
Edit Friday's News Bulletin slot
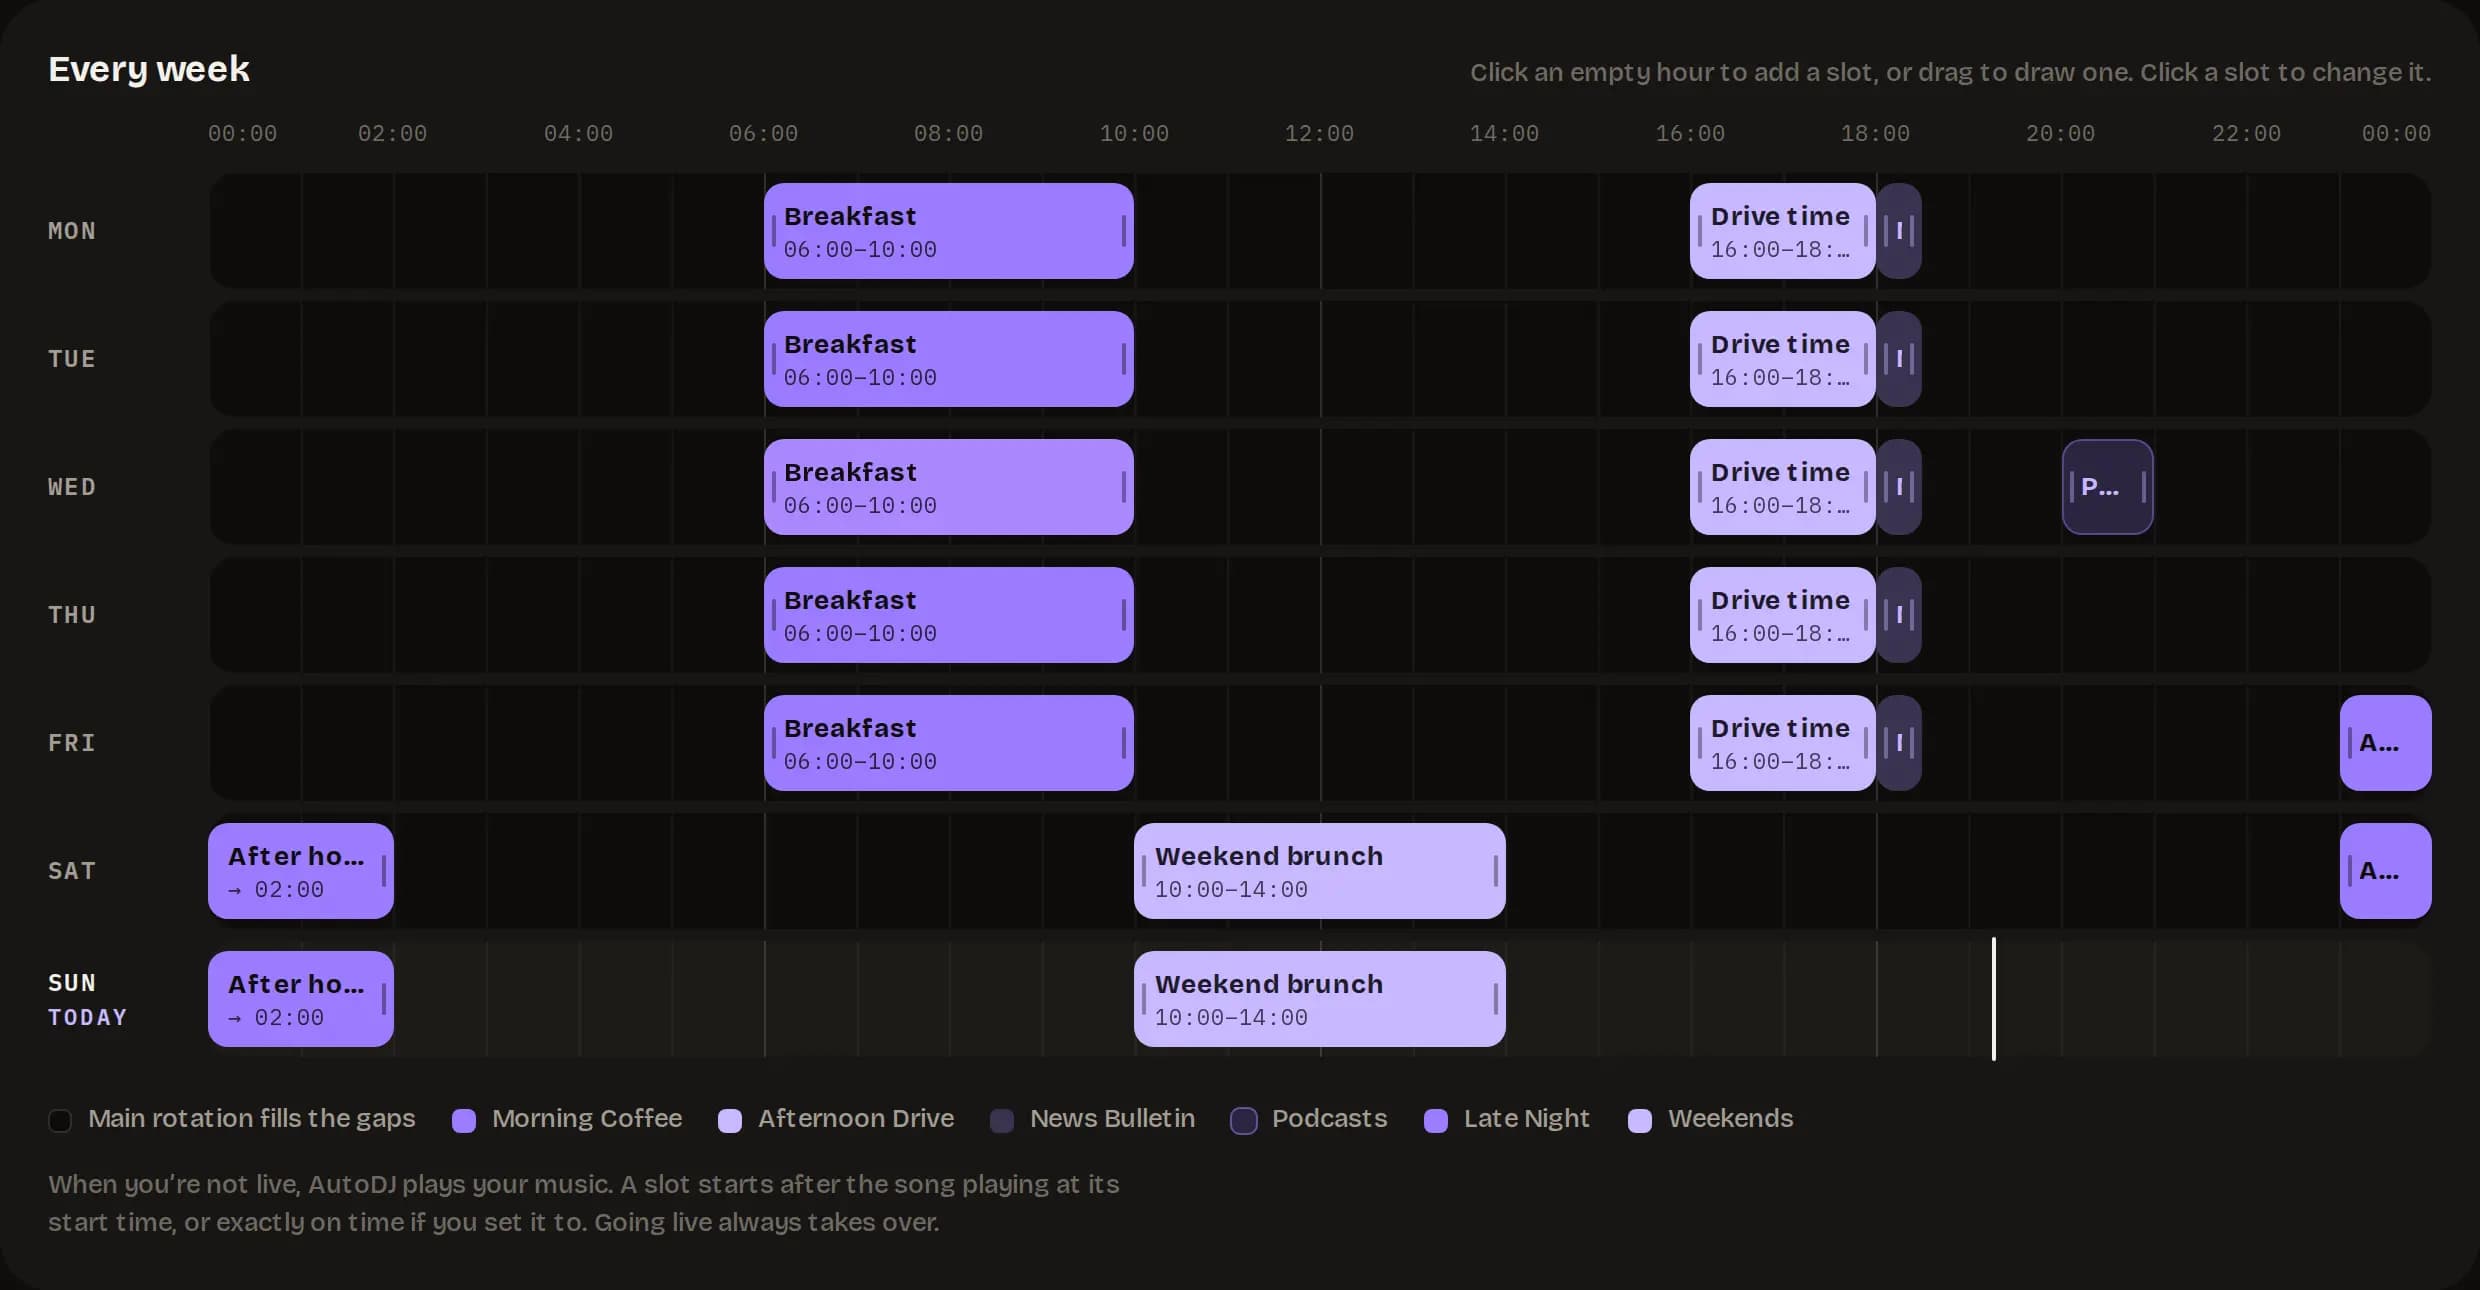(x=1899, y=743)
